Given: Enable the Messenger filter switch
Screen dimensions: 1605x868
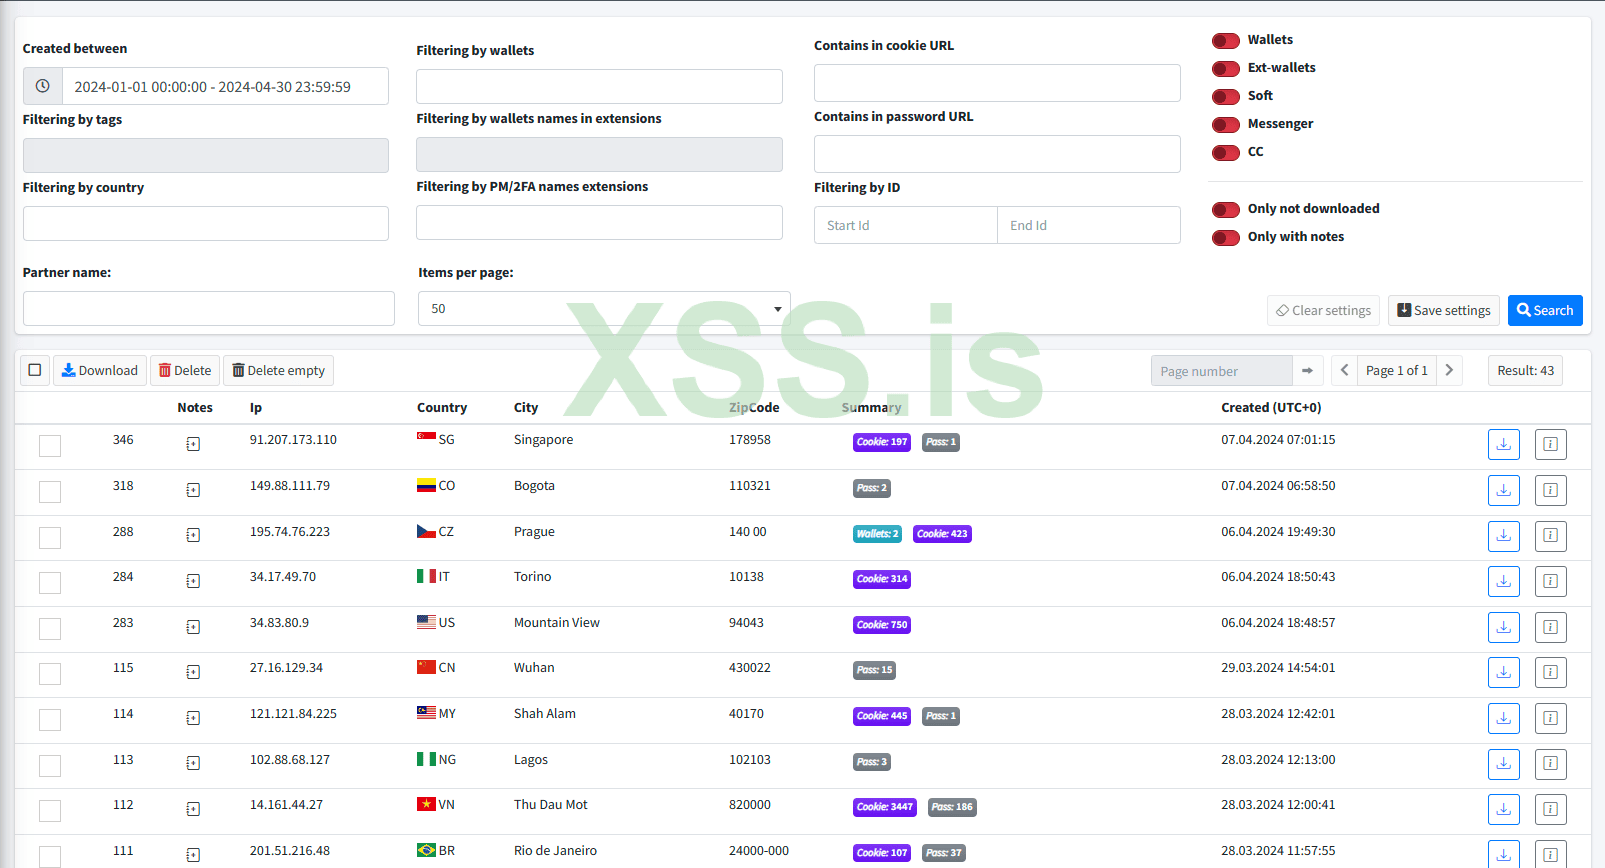Looking at the screenshot, I should coord(1225,125).
